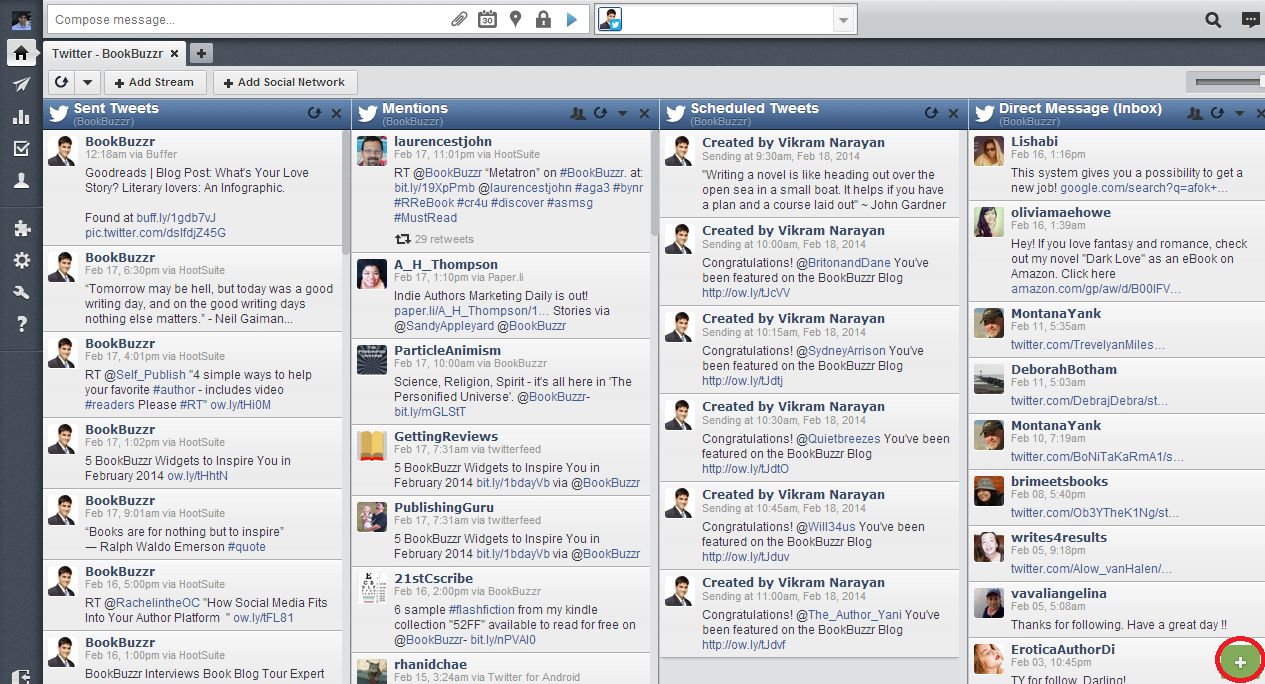This screenshot has height=684, width=1265.
Task: Add location with the map pin icon
Action: (x=515, y=19)
